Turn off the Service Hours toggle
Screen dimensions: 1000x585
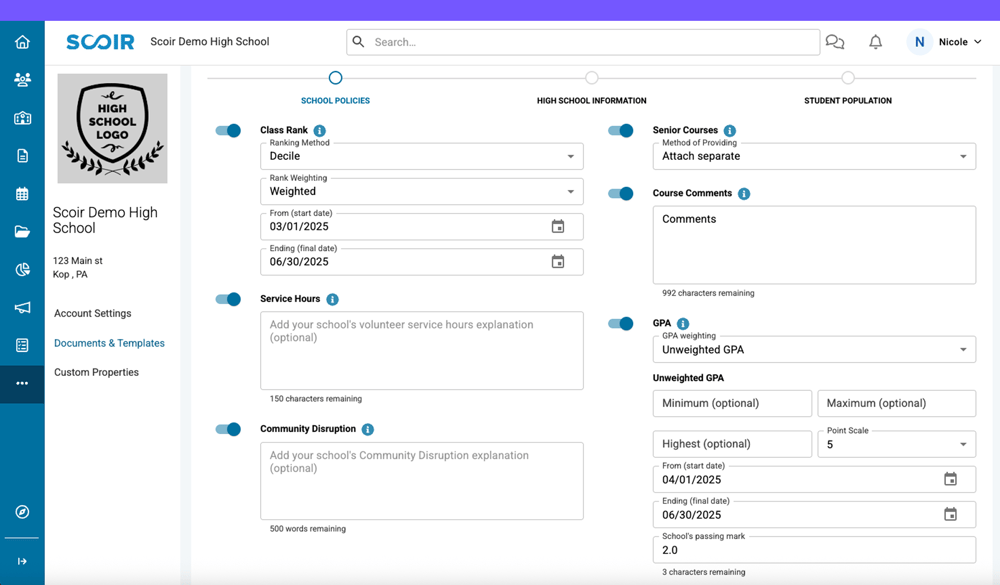click(228, 299)
